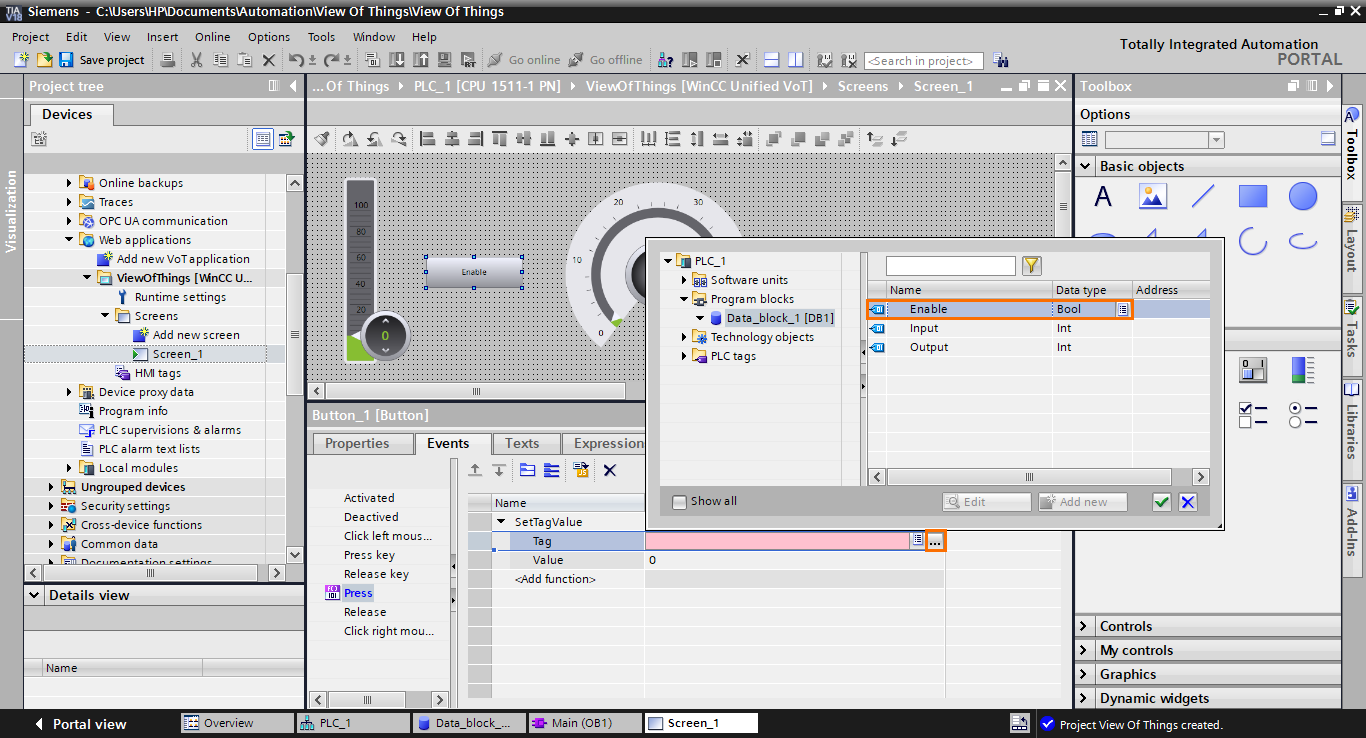The height and width of the screenshot is (738, 1366).
Task: Expand PLC tags in tag dialog
Action: pyautogui.click(x=683, y=356)
